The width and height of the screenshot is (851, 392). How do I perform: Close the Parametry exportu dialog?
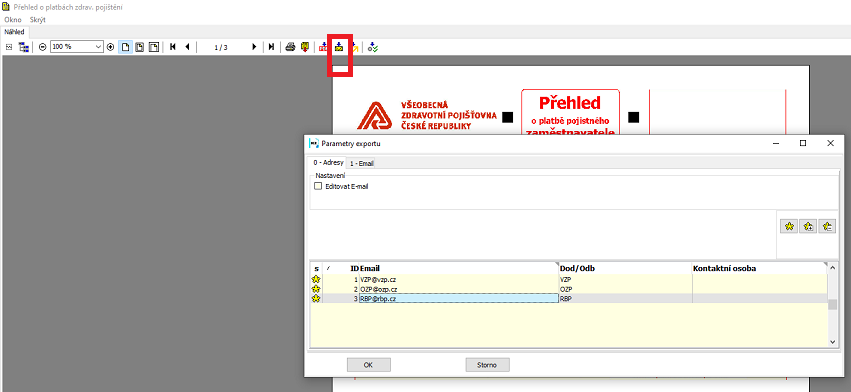830,143
